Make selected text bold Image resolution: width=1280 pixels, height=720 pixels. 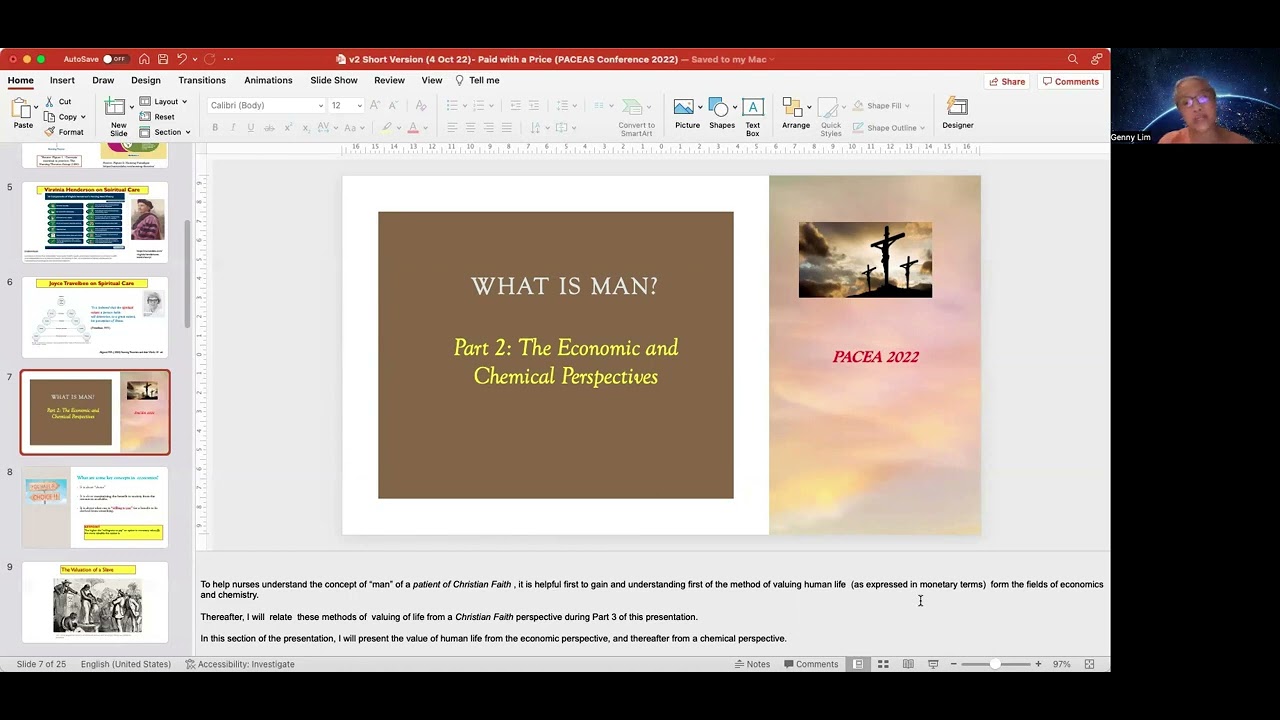215,128
